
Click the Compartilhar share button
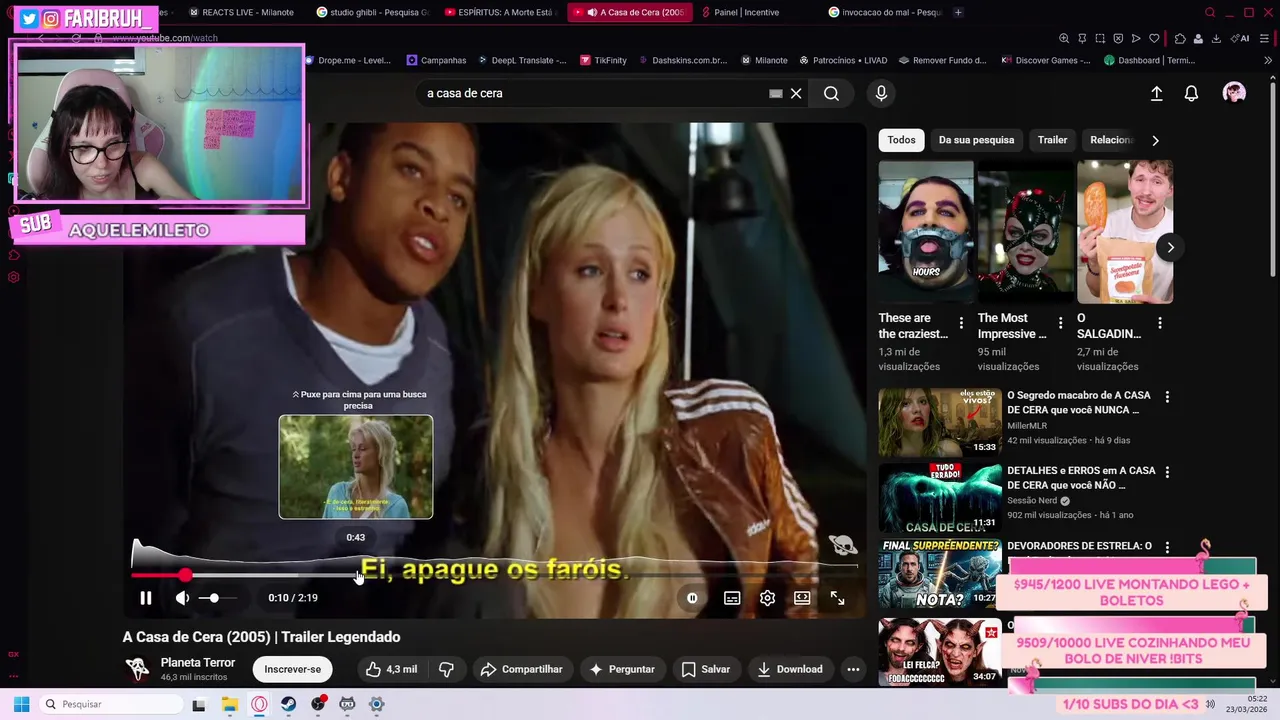point(522,669)
